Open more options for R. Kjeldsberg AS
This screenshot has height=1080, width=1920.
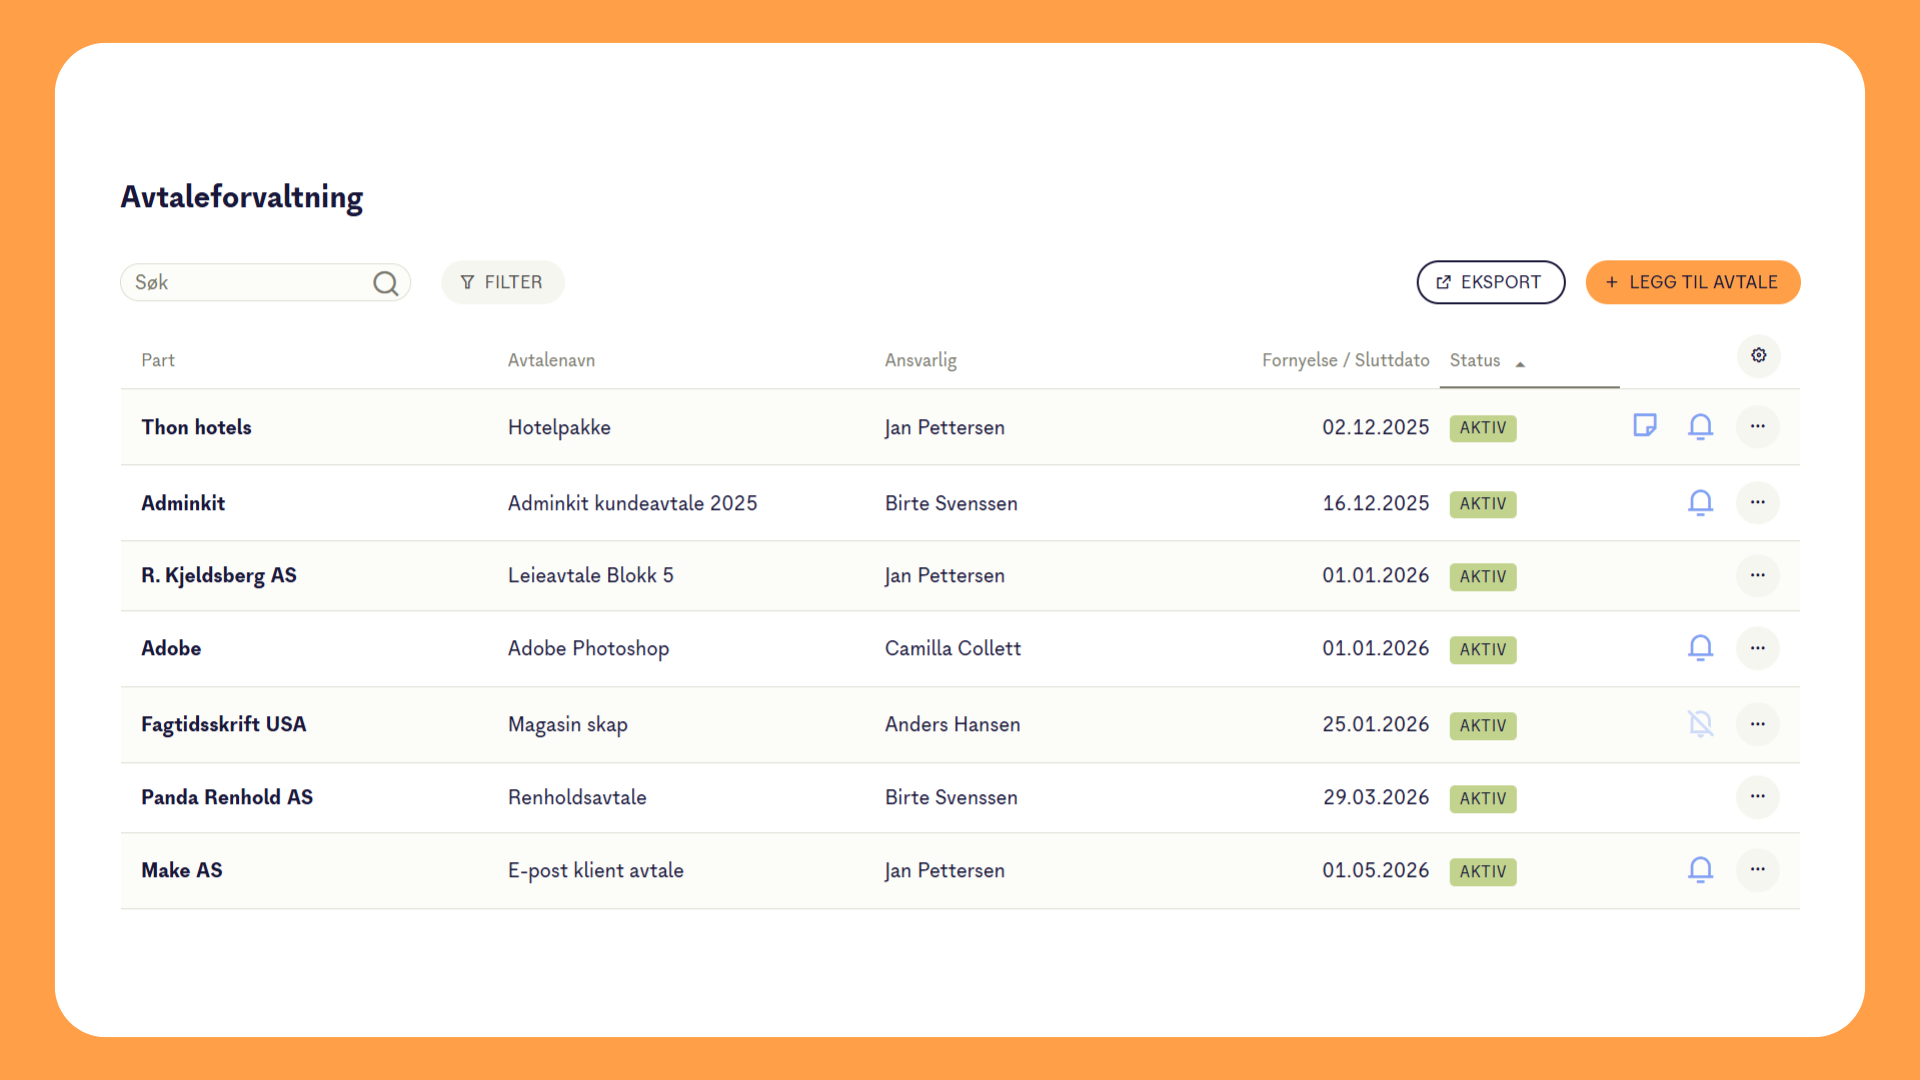tap(1757, 575)
